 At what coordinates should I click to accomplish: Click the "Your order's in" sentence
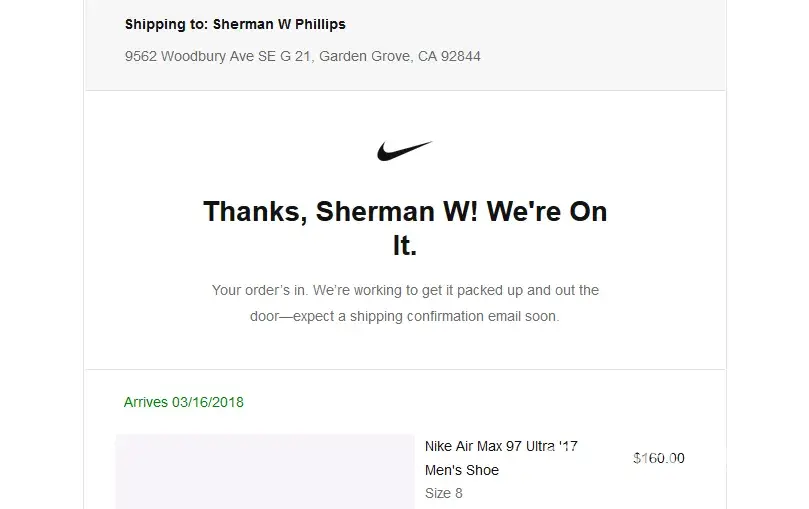(259, 290)
